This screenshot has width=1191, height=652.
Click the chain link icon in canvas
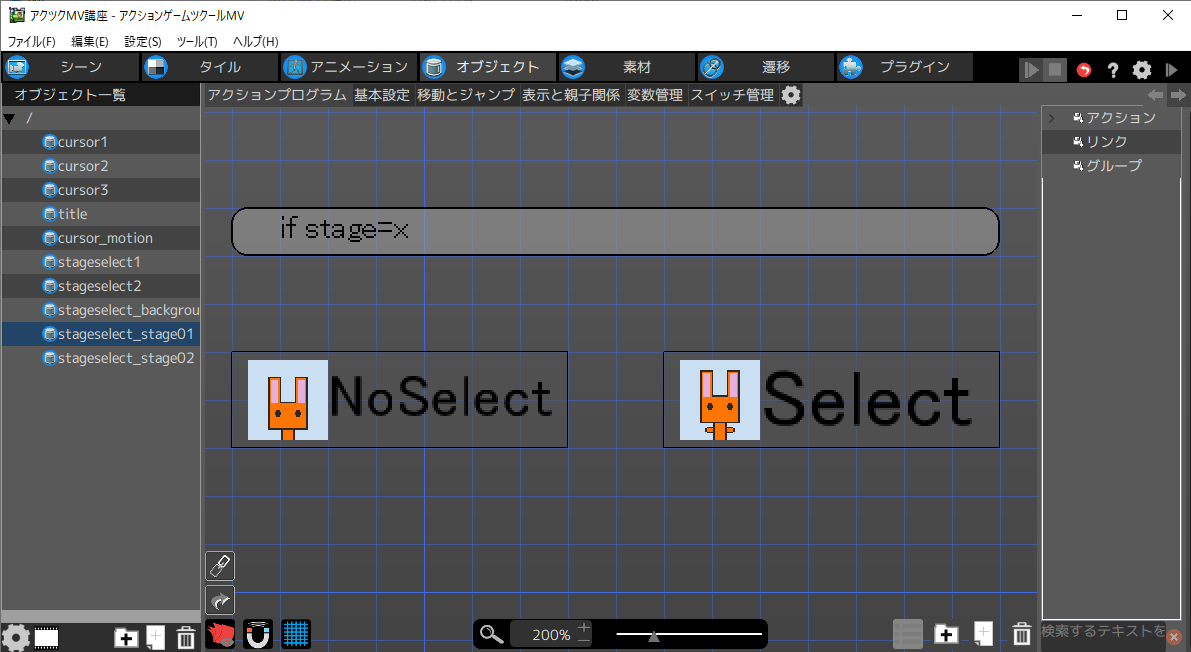(x=220, y=566)
